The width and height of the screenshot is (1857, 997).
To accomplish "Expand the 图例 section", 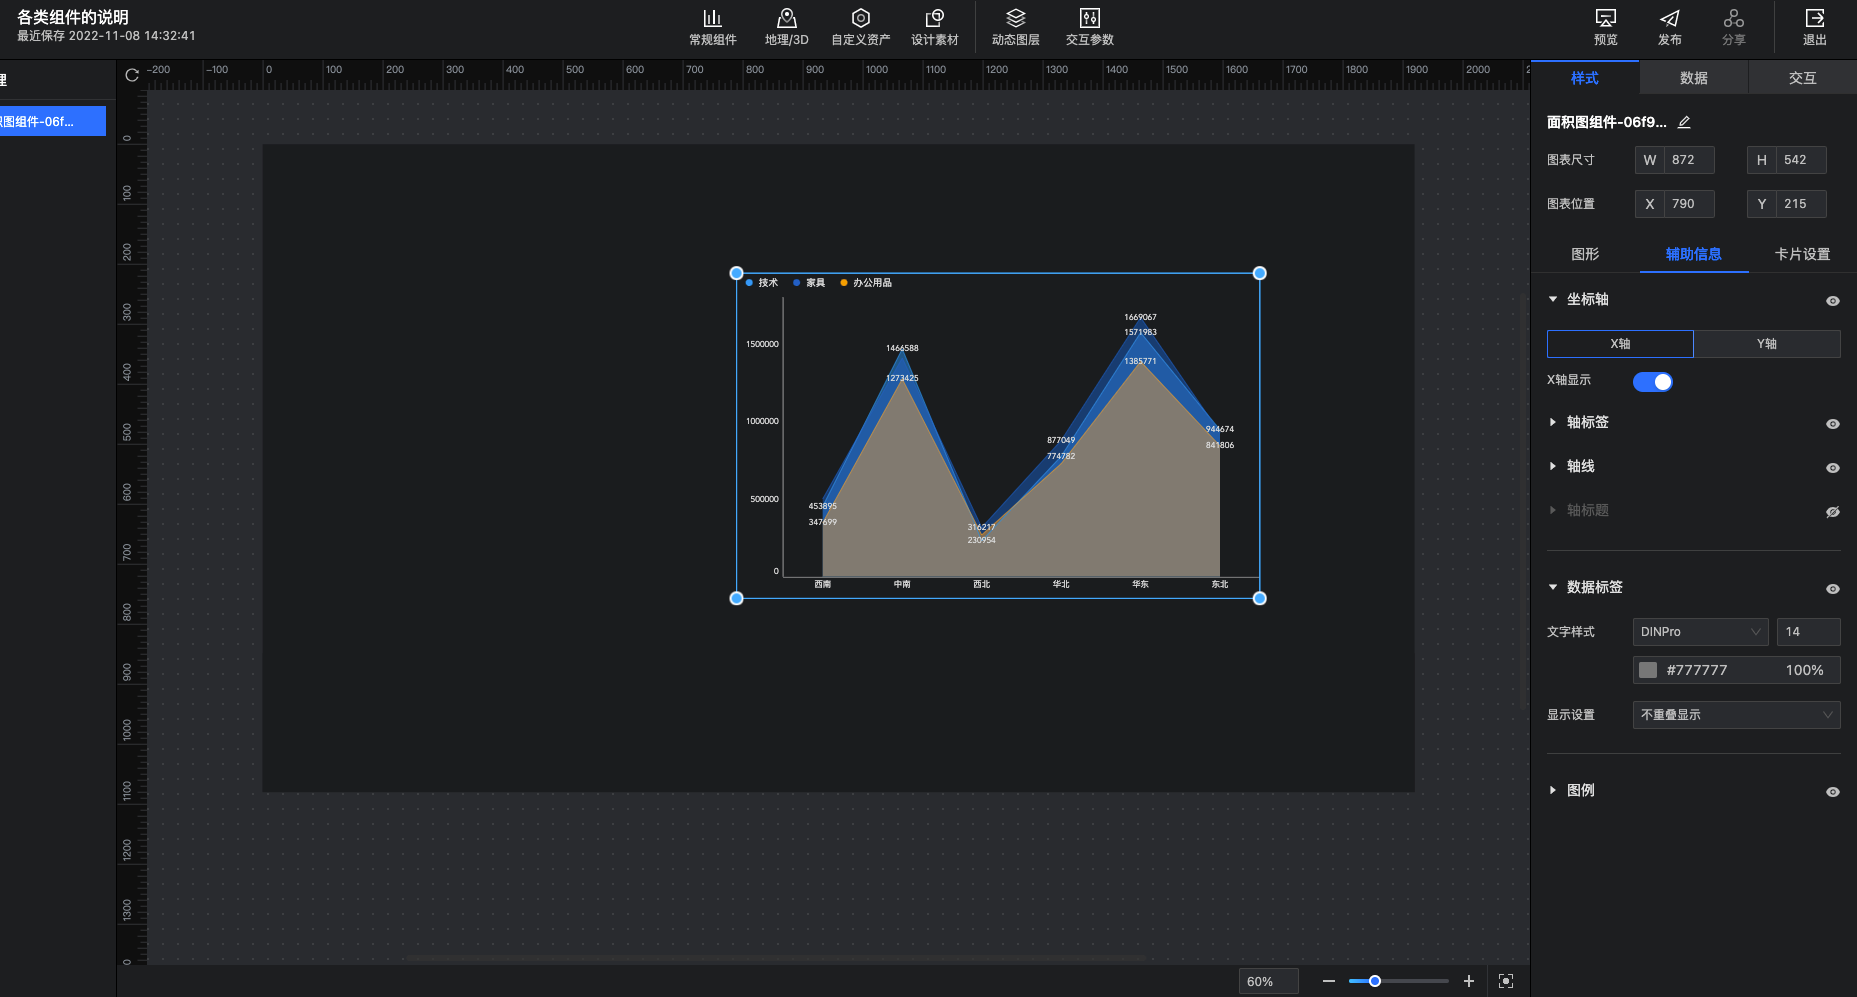I will point(1552,790).
